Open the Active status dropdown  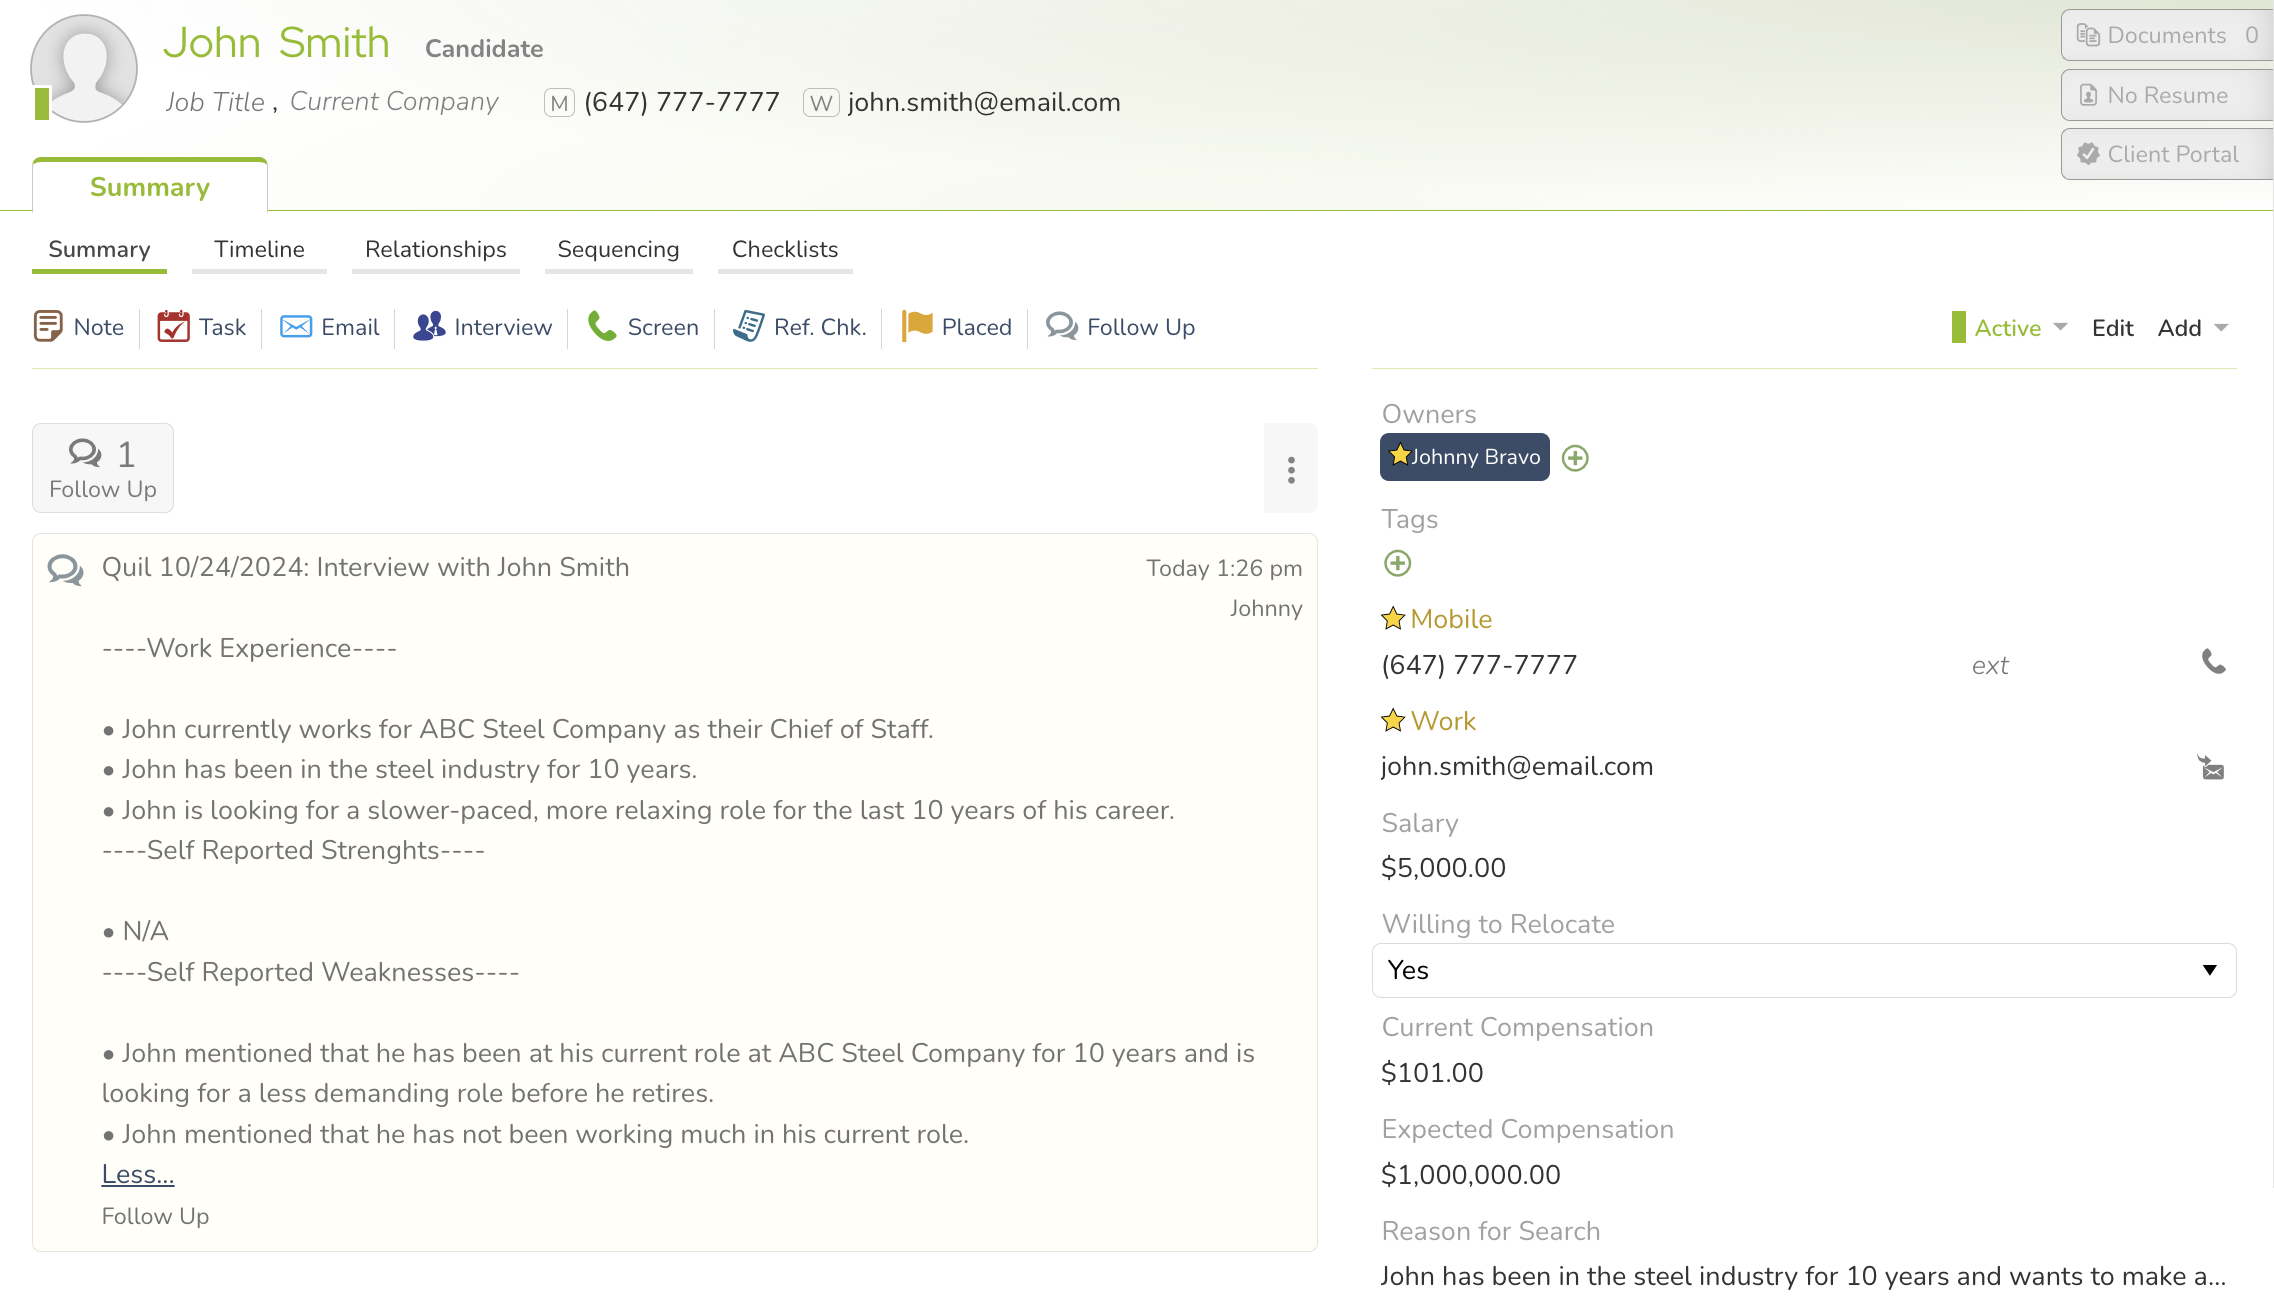point(2010,328)
